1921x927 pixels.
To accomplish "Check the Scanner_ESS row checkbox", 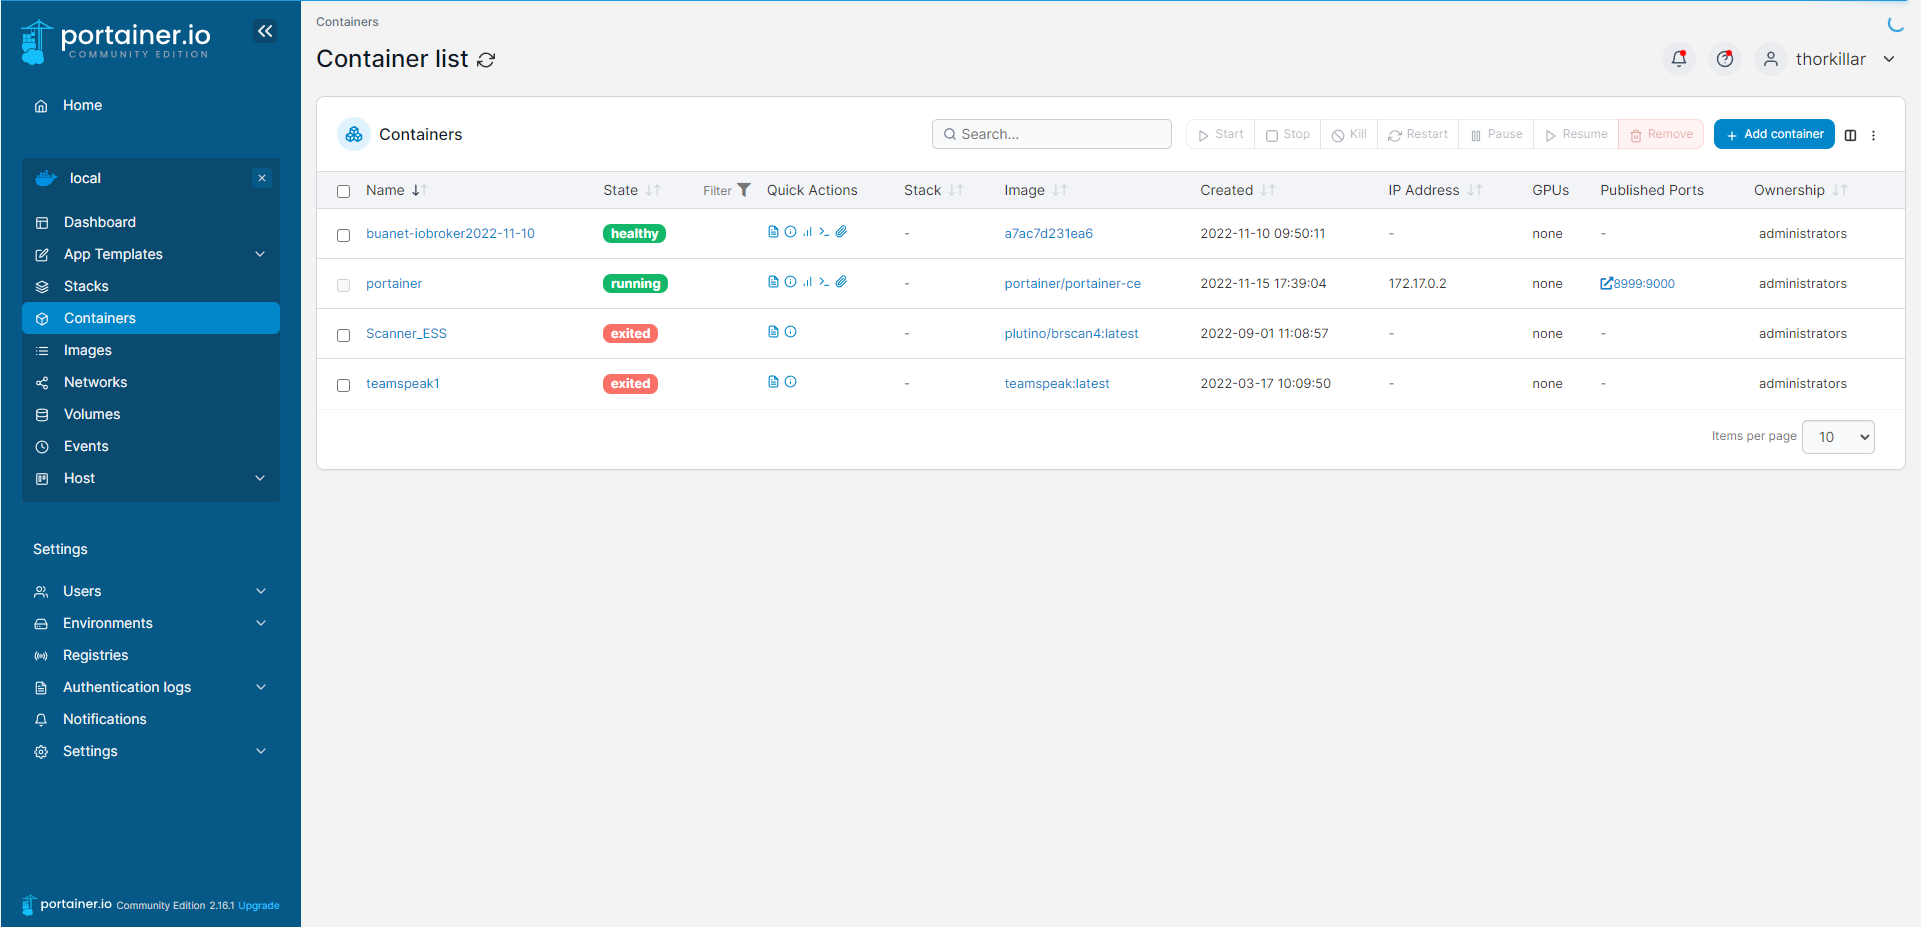I will [343, 335].
